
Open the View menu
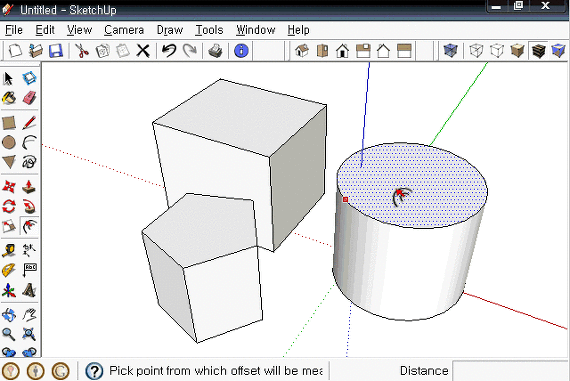click(79, 30)
